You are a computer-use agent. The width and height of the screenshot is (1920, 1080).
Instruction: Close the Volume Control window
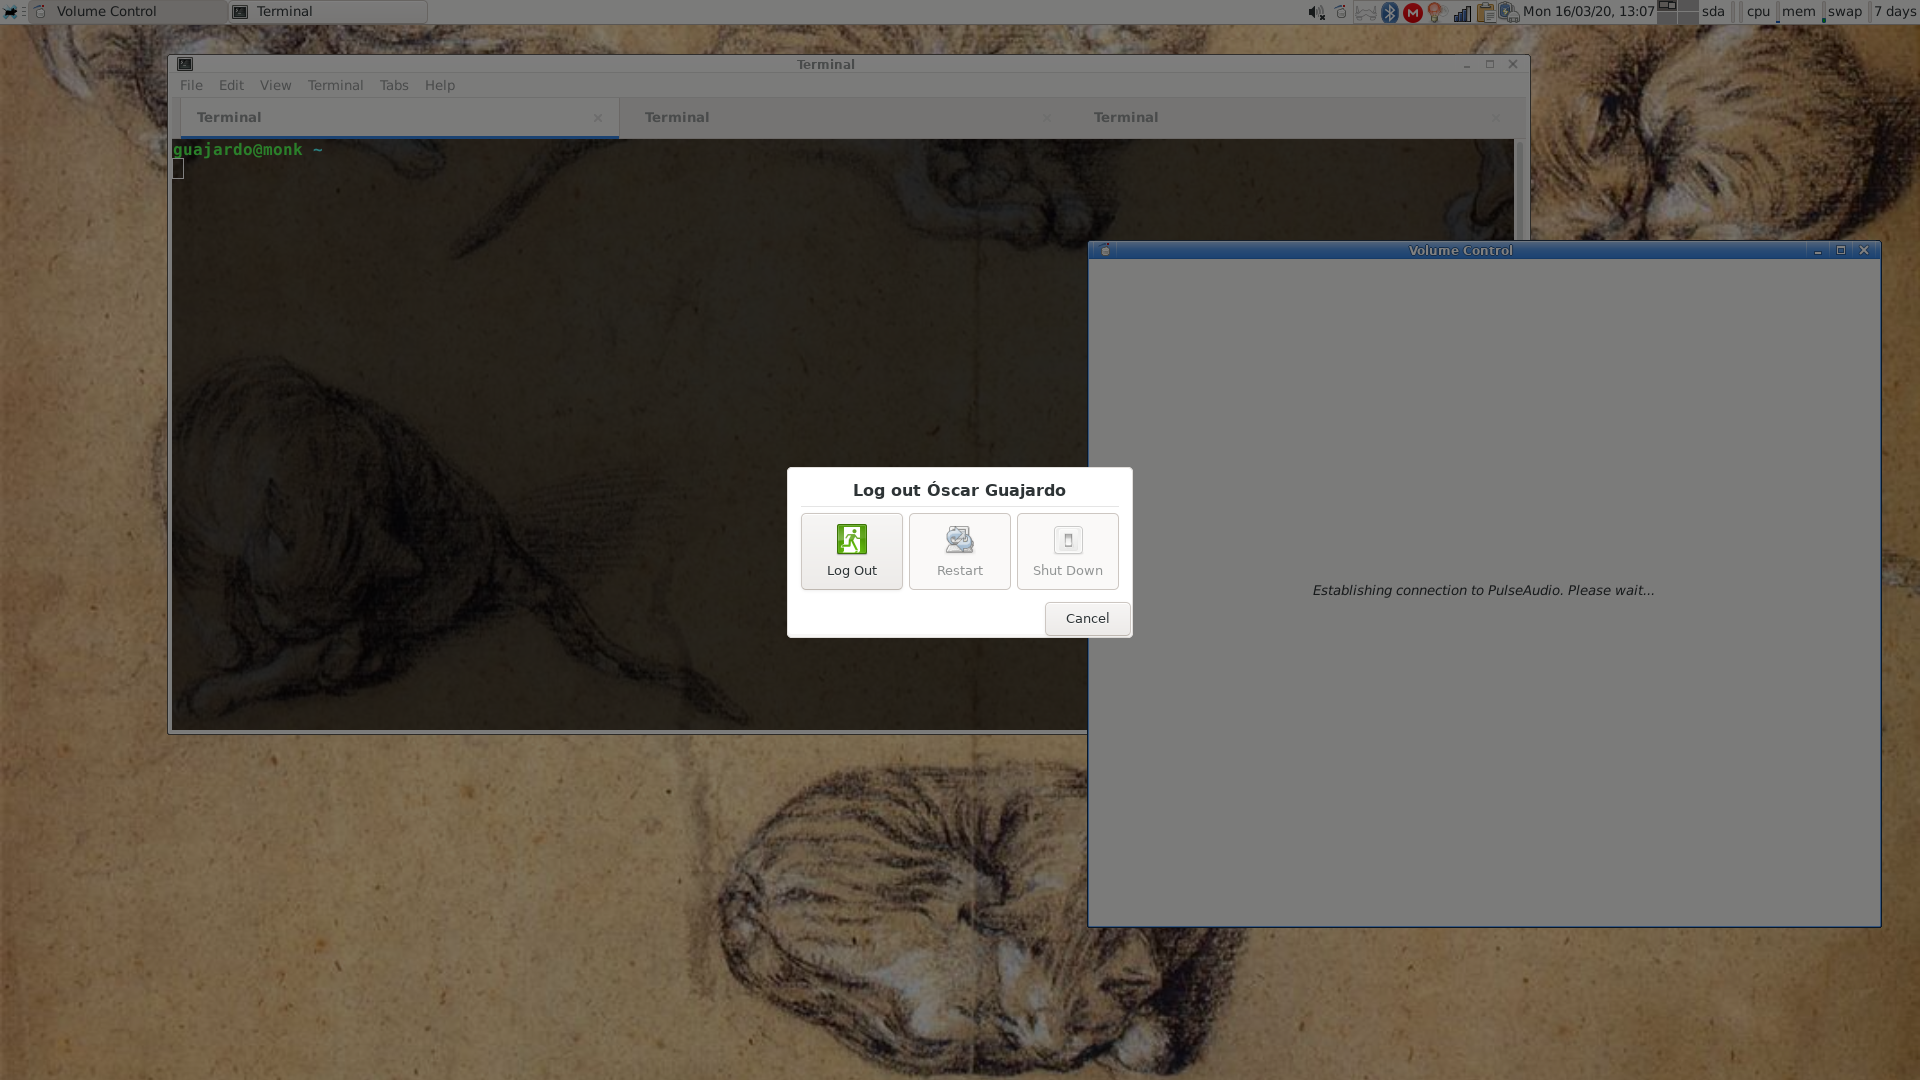point(1864,250)
